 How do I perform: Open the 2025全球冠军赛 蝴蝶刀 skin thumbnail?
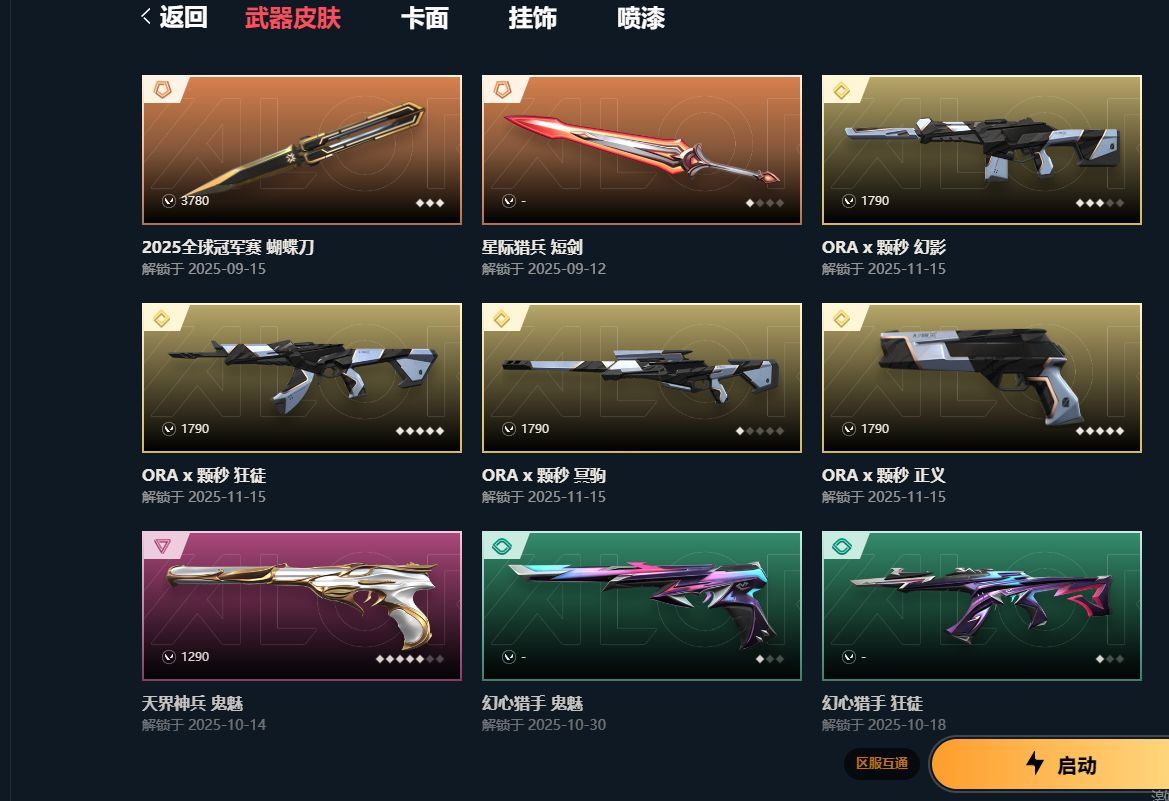coord(302,149)
